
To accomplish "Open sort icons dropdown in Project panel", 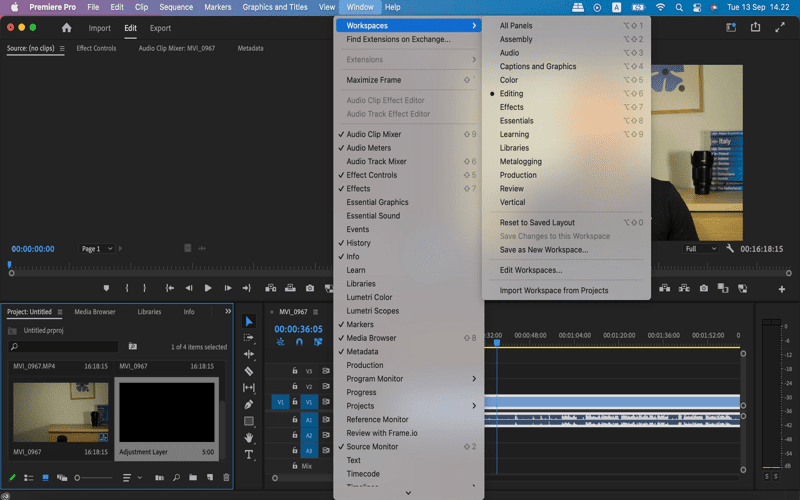I will [x=132, y=478].
